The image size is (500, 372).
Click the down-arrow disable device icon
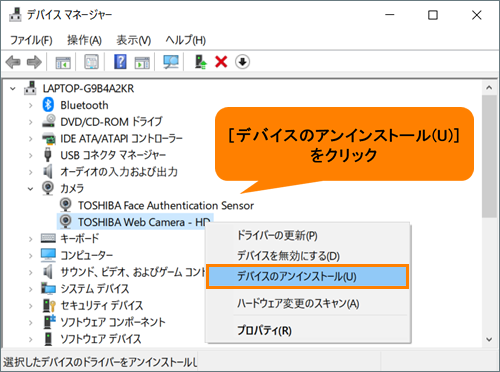242,62
